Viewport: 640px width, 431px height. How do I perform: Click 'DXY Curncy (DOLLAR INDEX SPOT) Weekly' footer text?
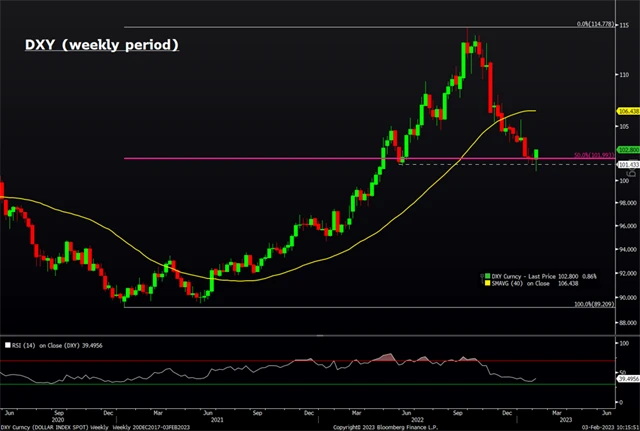pyautogui.click(x=54, y=427)
